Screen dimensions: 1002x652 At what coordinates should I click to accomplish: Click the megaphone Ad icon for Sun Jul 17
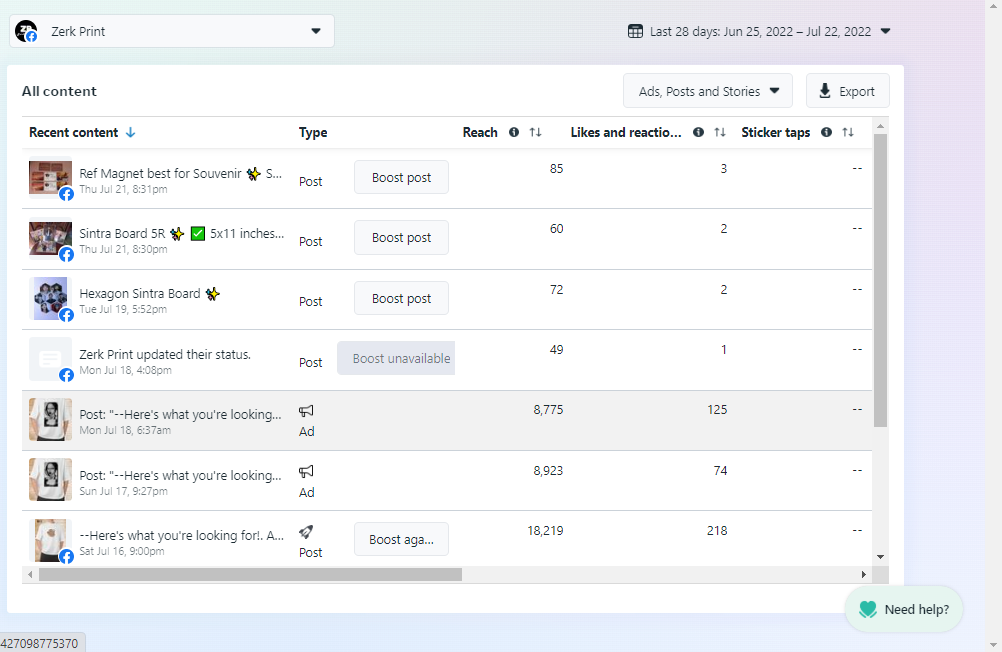tap(306, 472)
